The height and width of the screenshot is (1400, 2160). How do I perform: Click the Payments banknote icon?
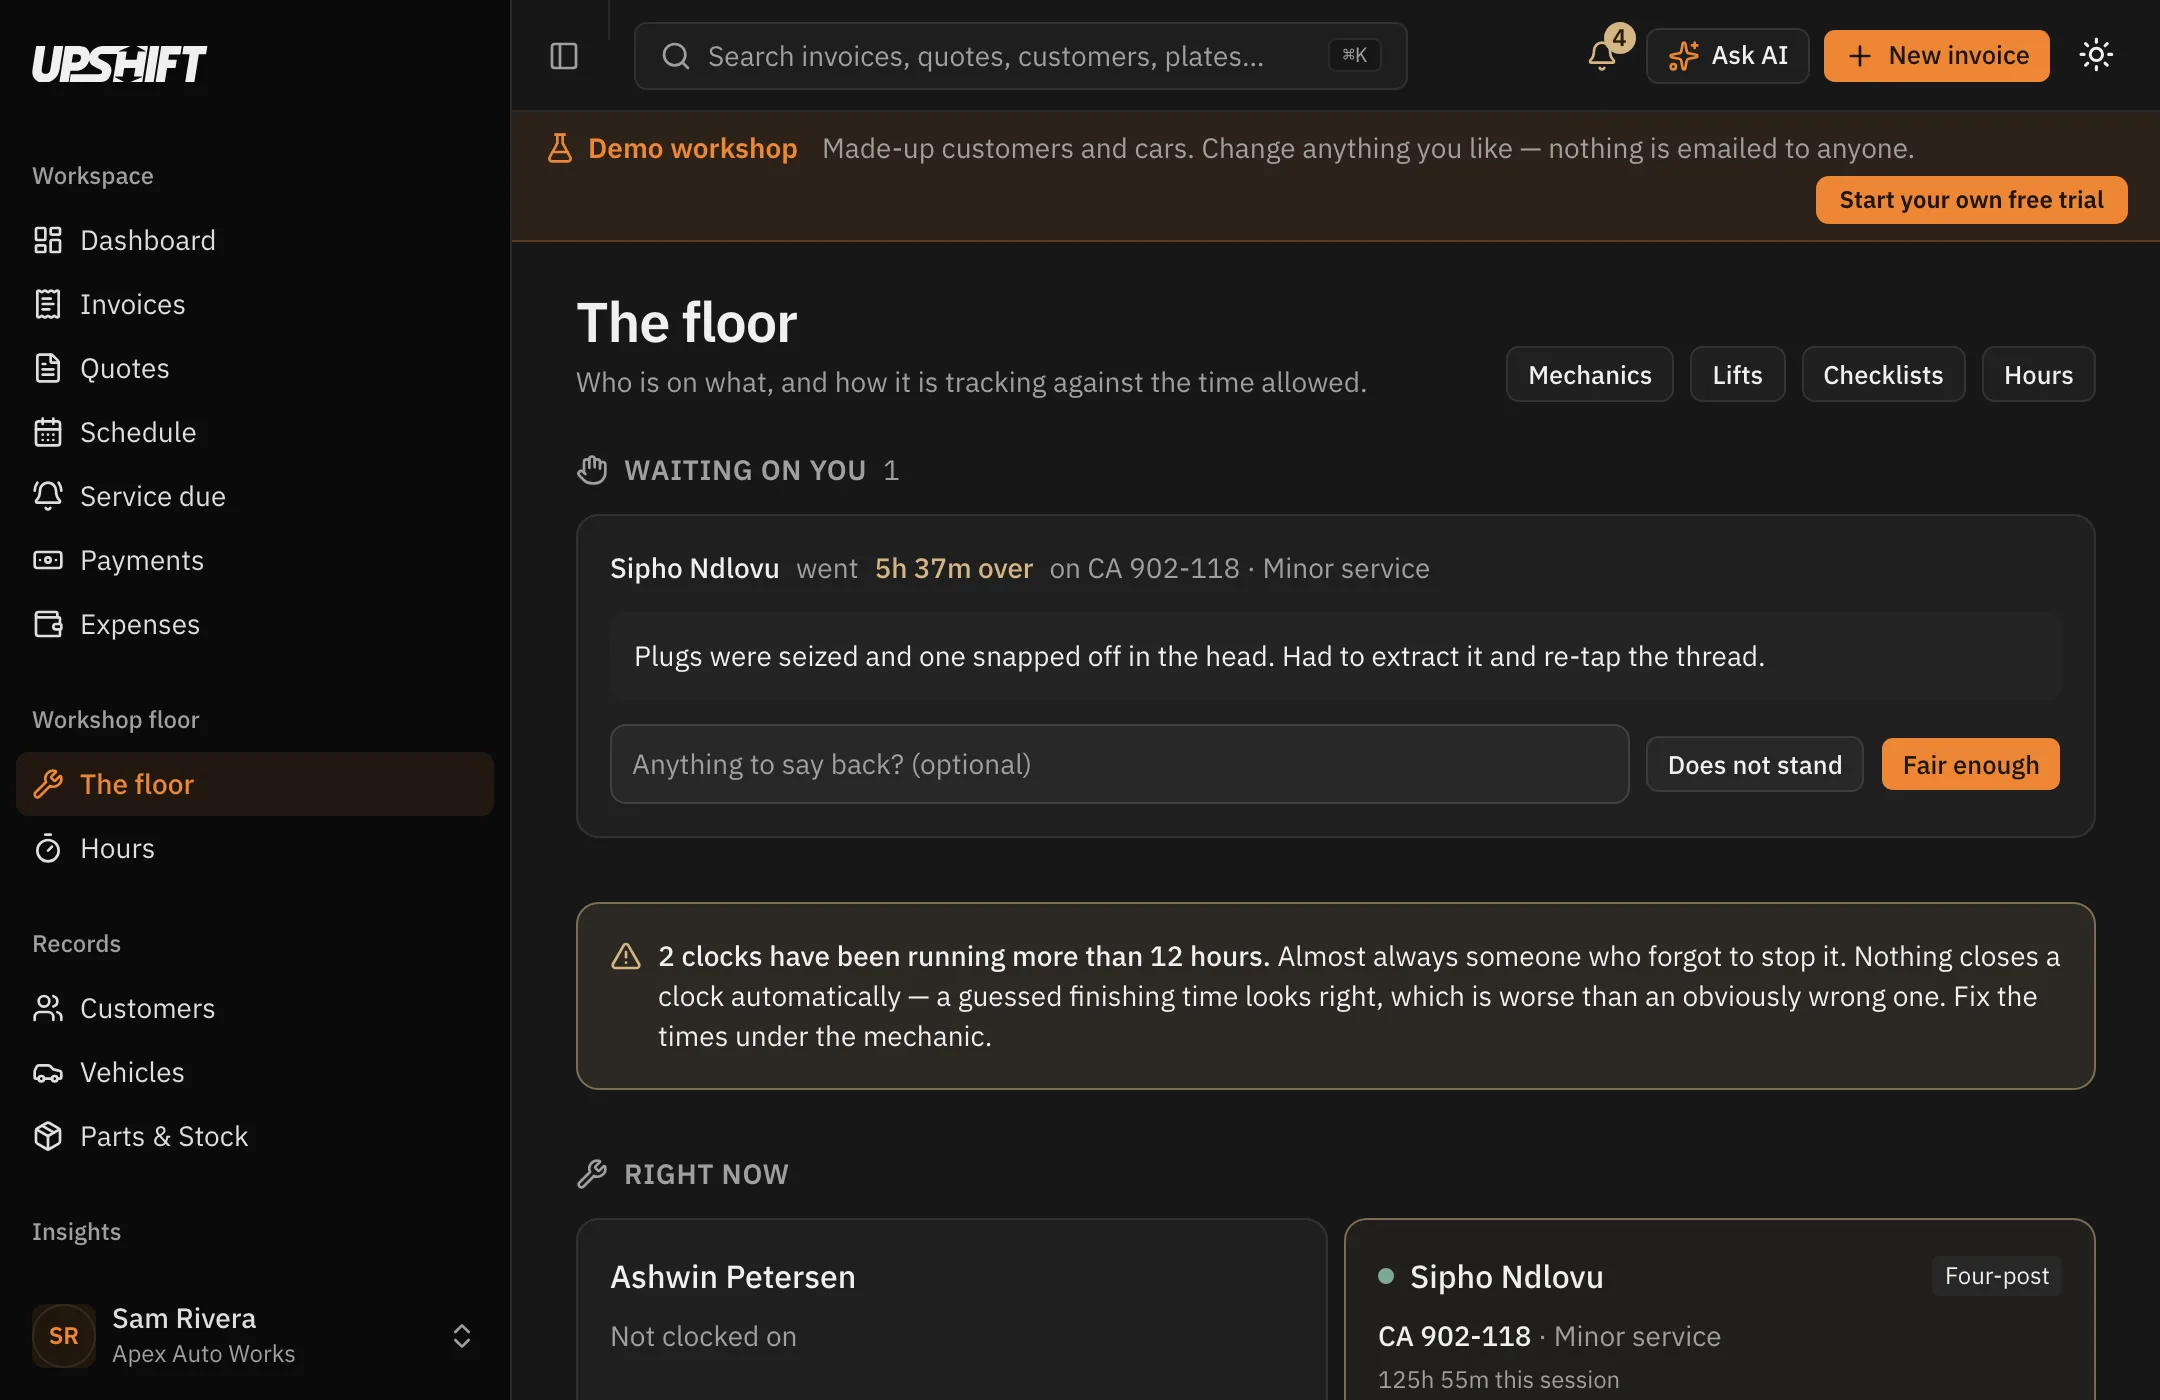tap(48, 560)
